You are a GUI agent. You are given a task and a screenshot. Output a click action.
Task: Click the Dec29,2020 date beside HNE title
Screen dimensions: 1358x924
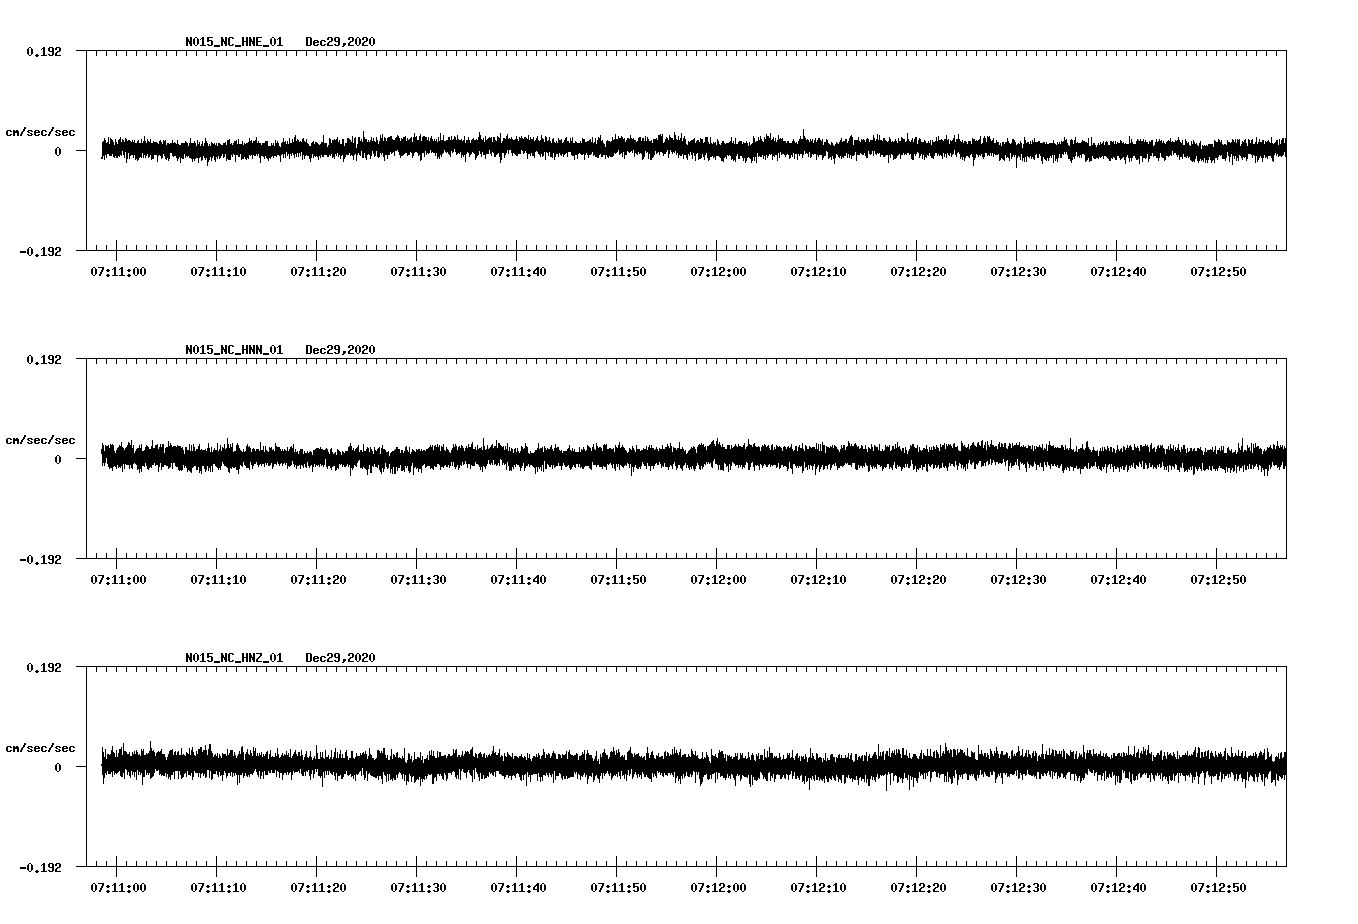(340, 42)
